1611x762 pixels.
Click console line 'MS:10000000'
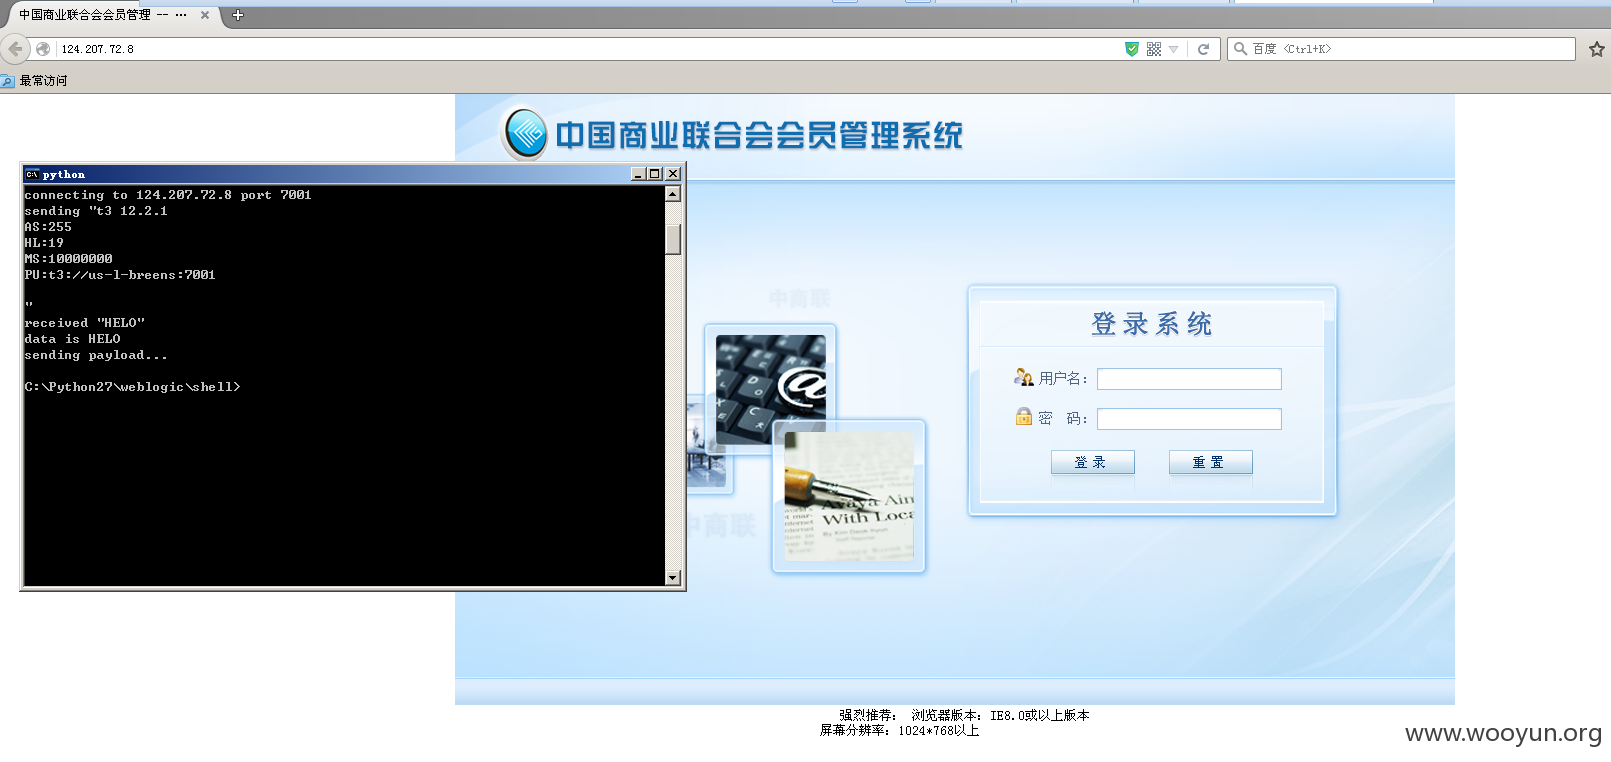68,259
